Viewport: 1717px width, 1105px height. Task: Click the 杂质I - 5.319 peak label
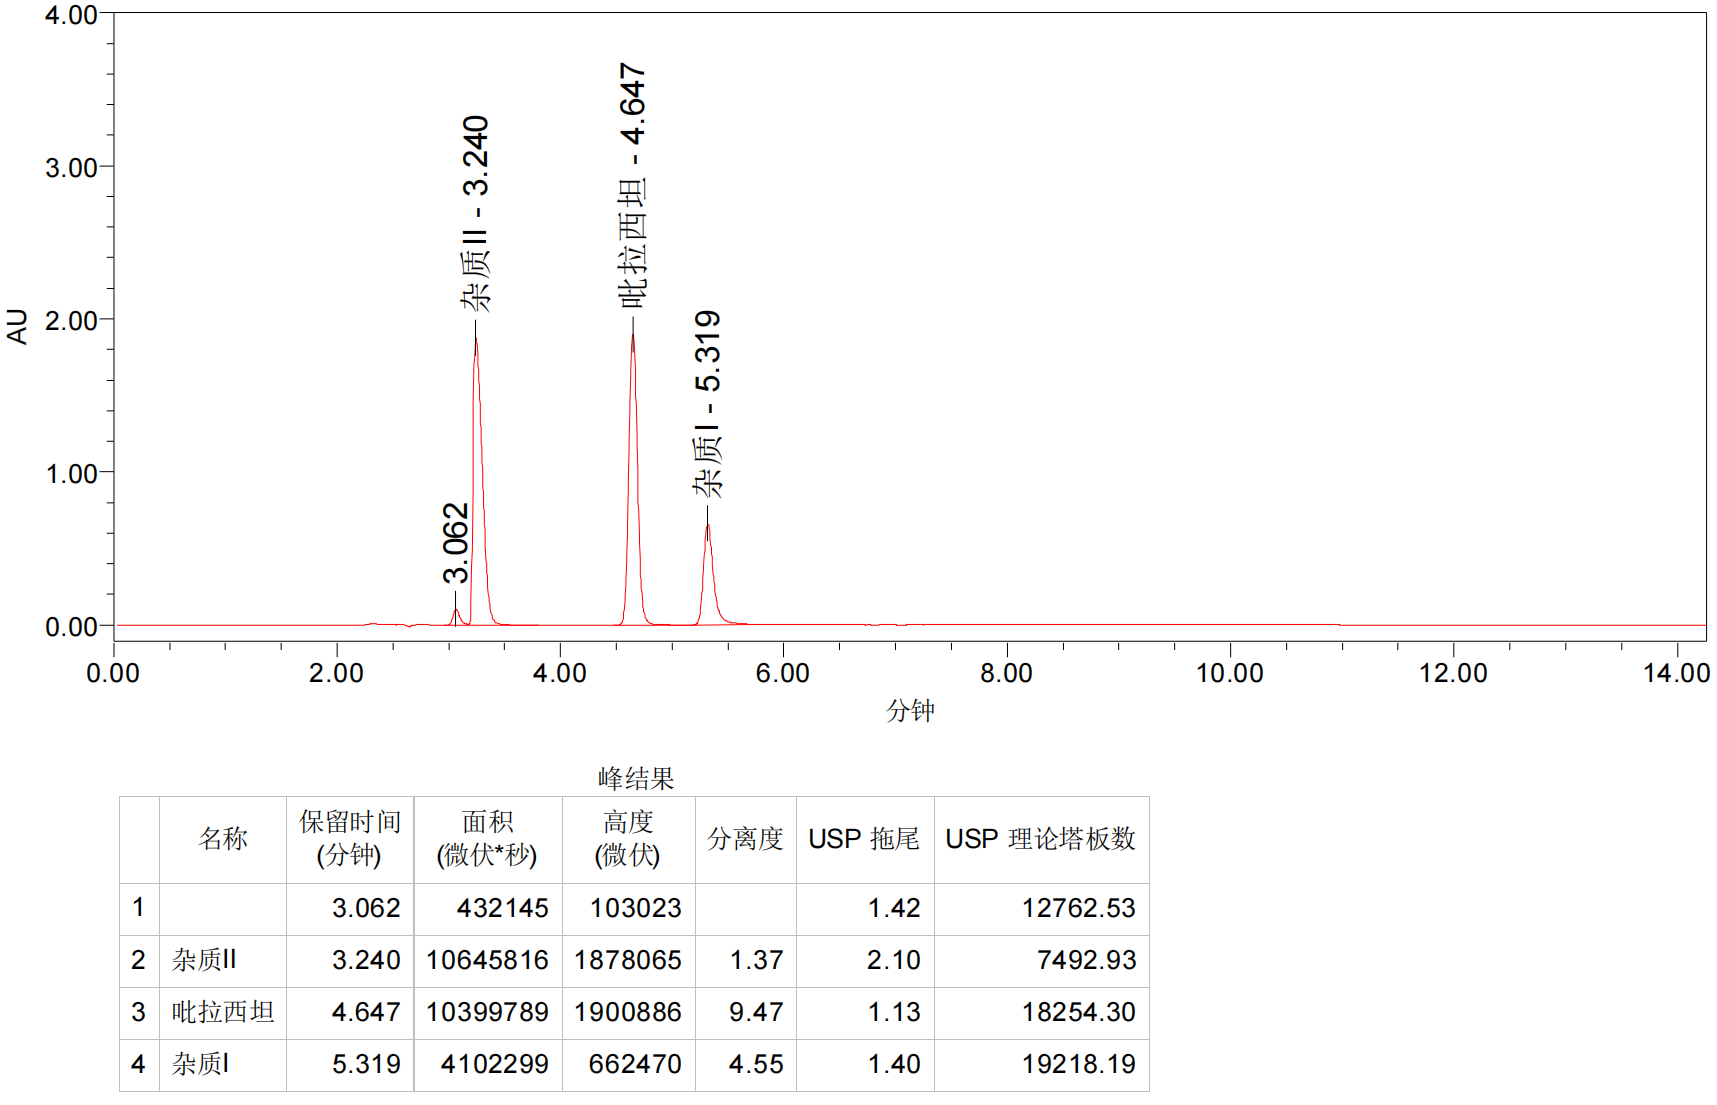tap(708, 404)
